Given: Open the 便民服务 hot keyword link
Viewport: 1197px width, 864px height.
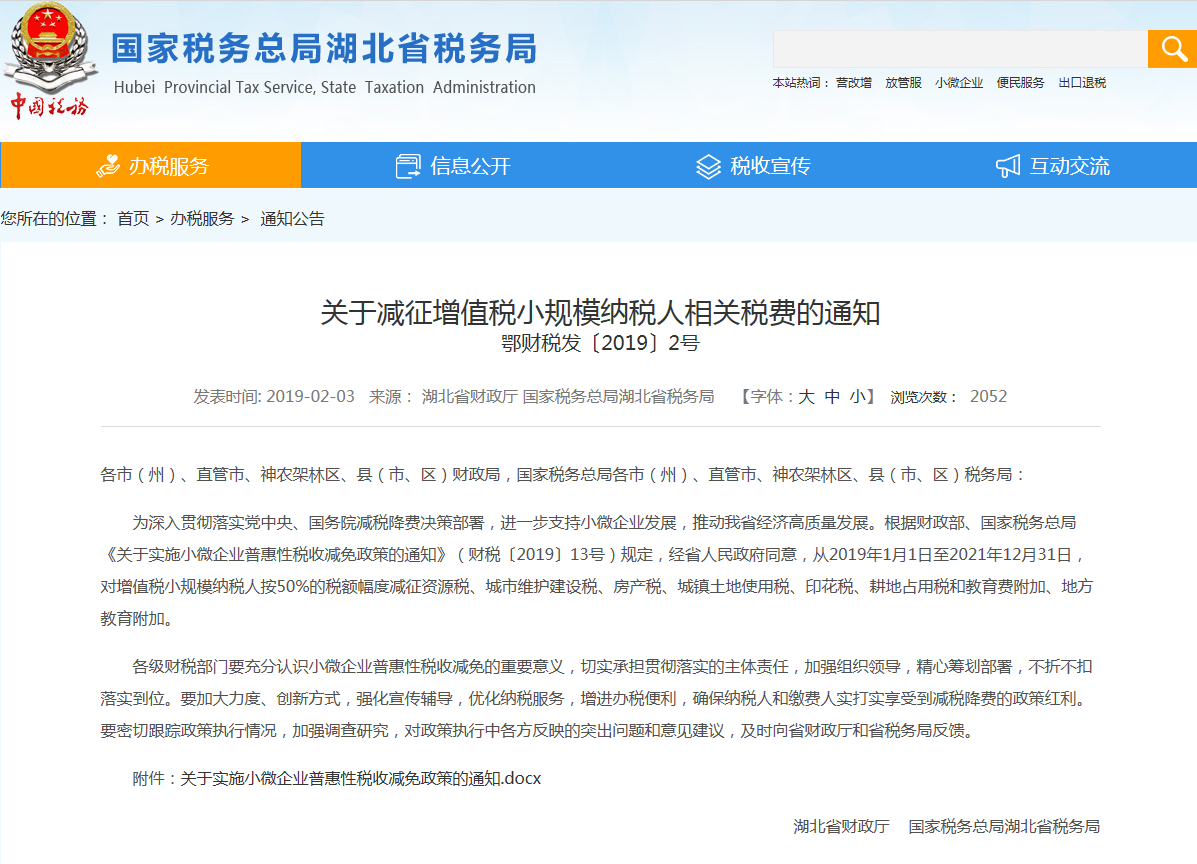Looking at the screenshot, I should coord(1020,83).
